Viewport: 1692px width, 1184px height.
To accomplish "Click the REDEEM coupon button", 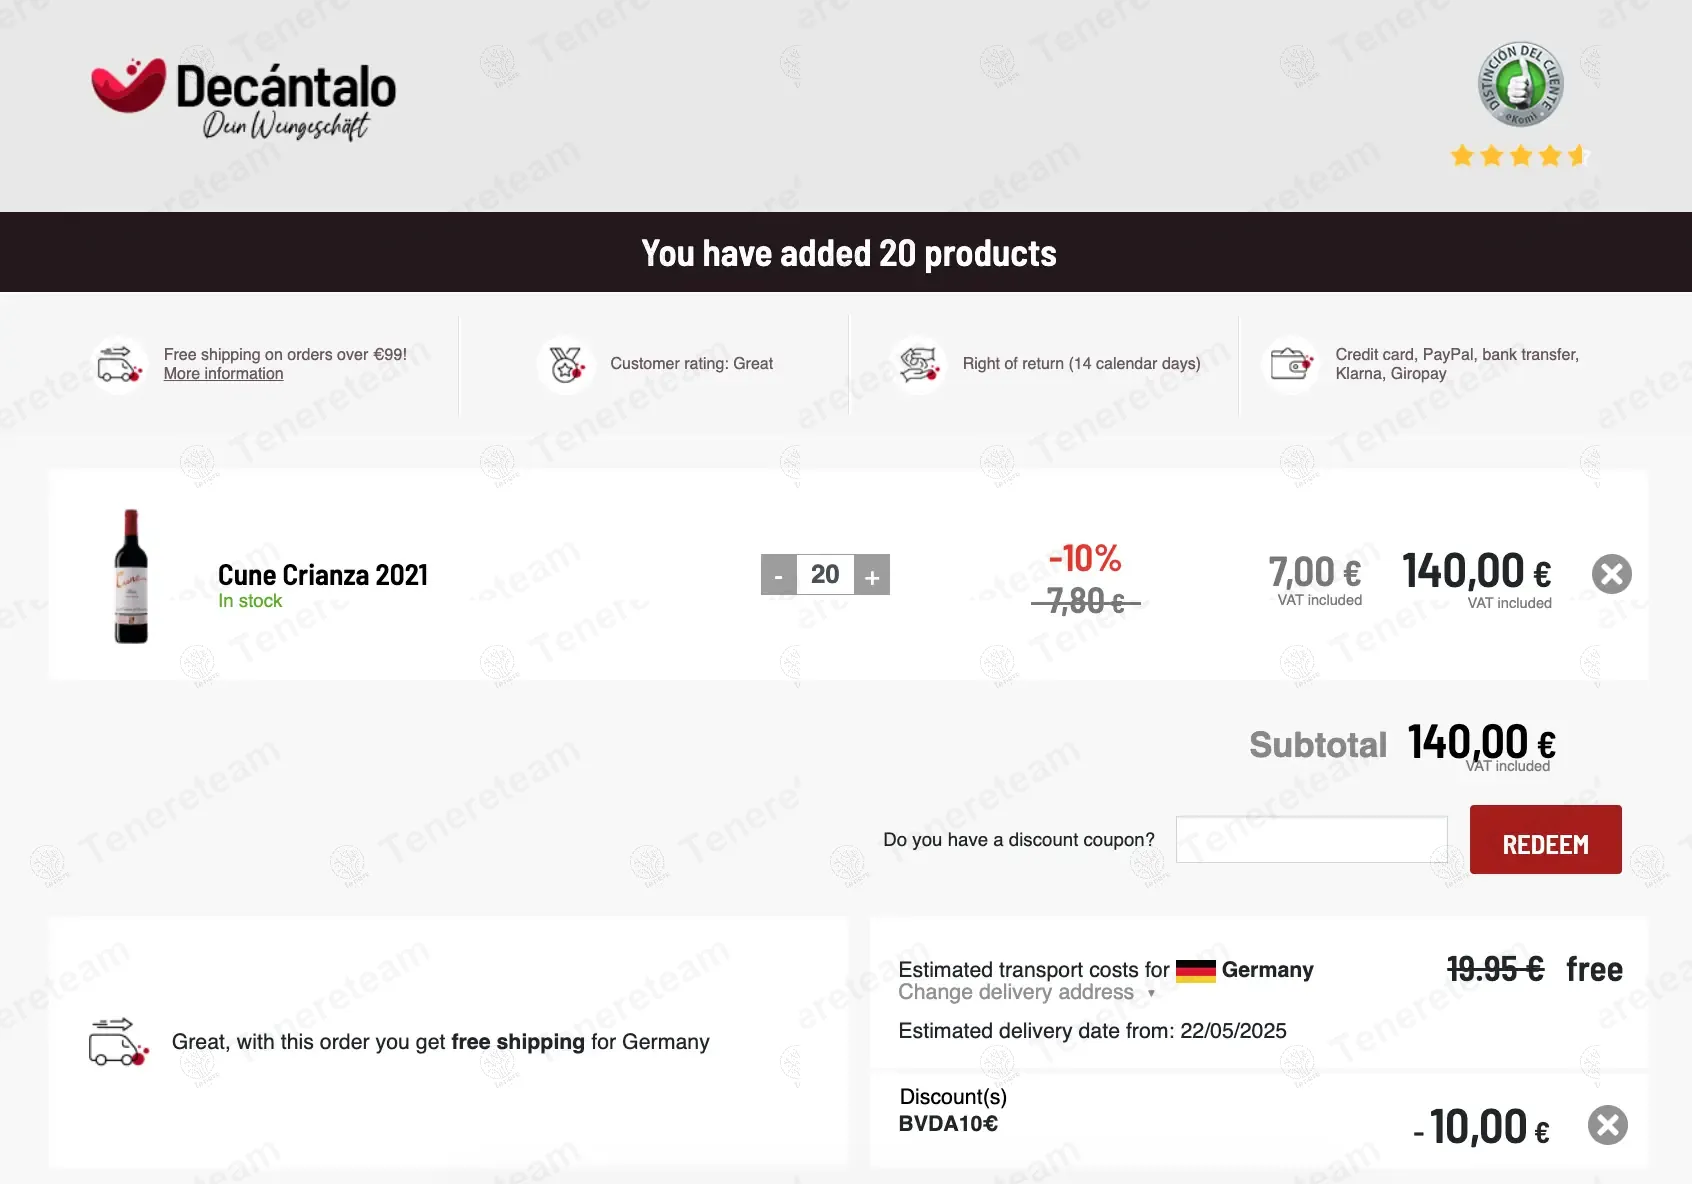I will point(1545,840).
